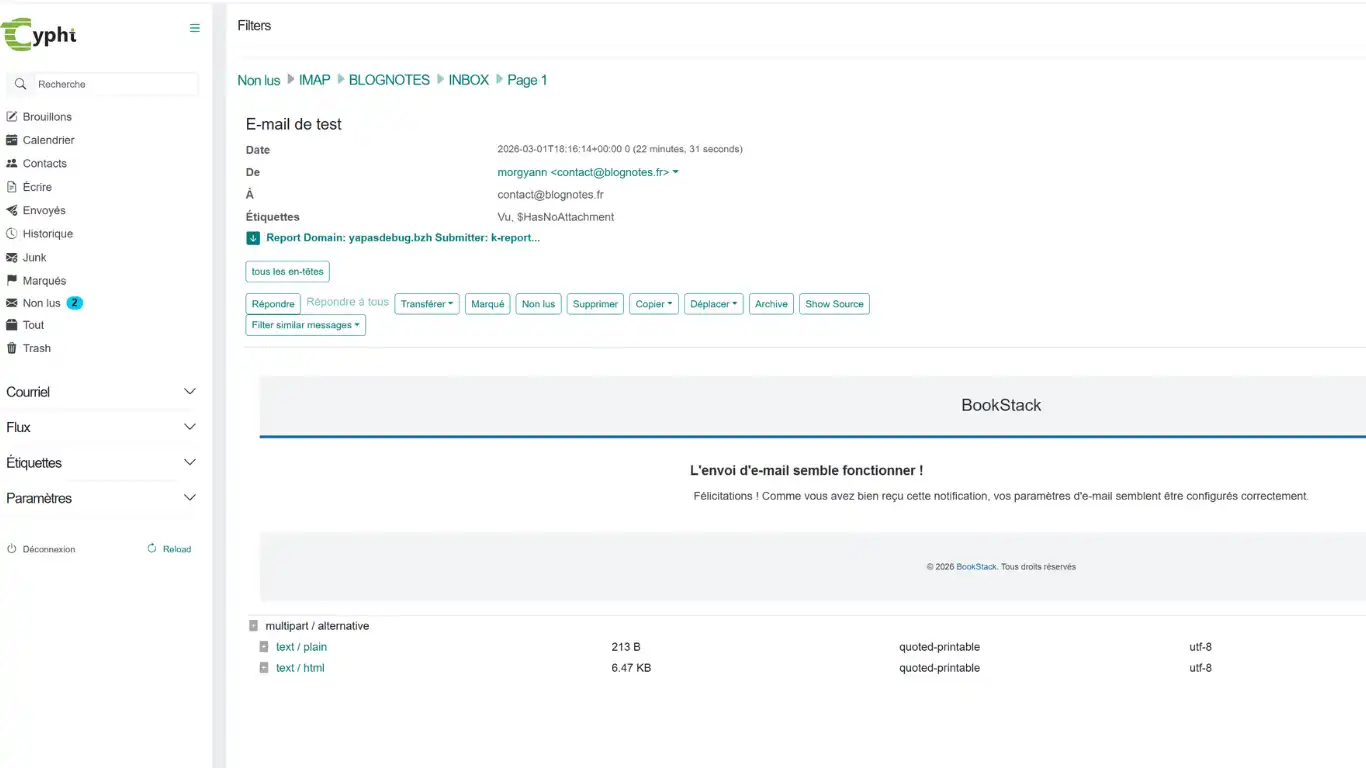The image size is (1366, 768).
Task: Collapse sidebar with hamburger icon
Action: [194, 28]
